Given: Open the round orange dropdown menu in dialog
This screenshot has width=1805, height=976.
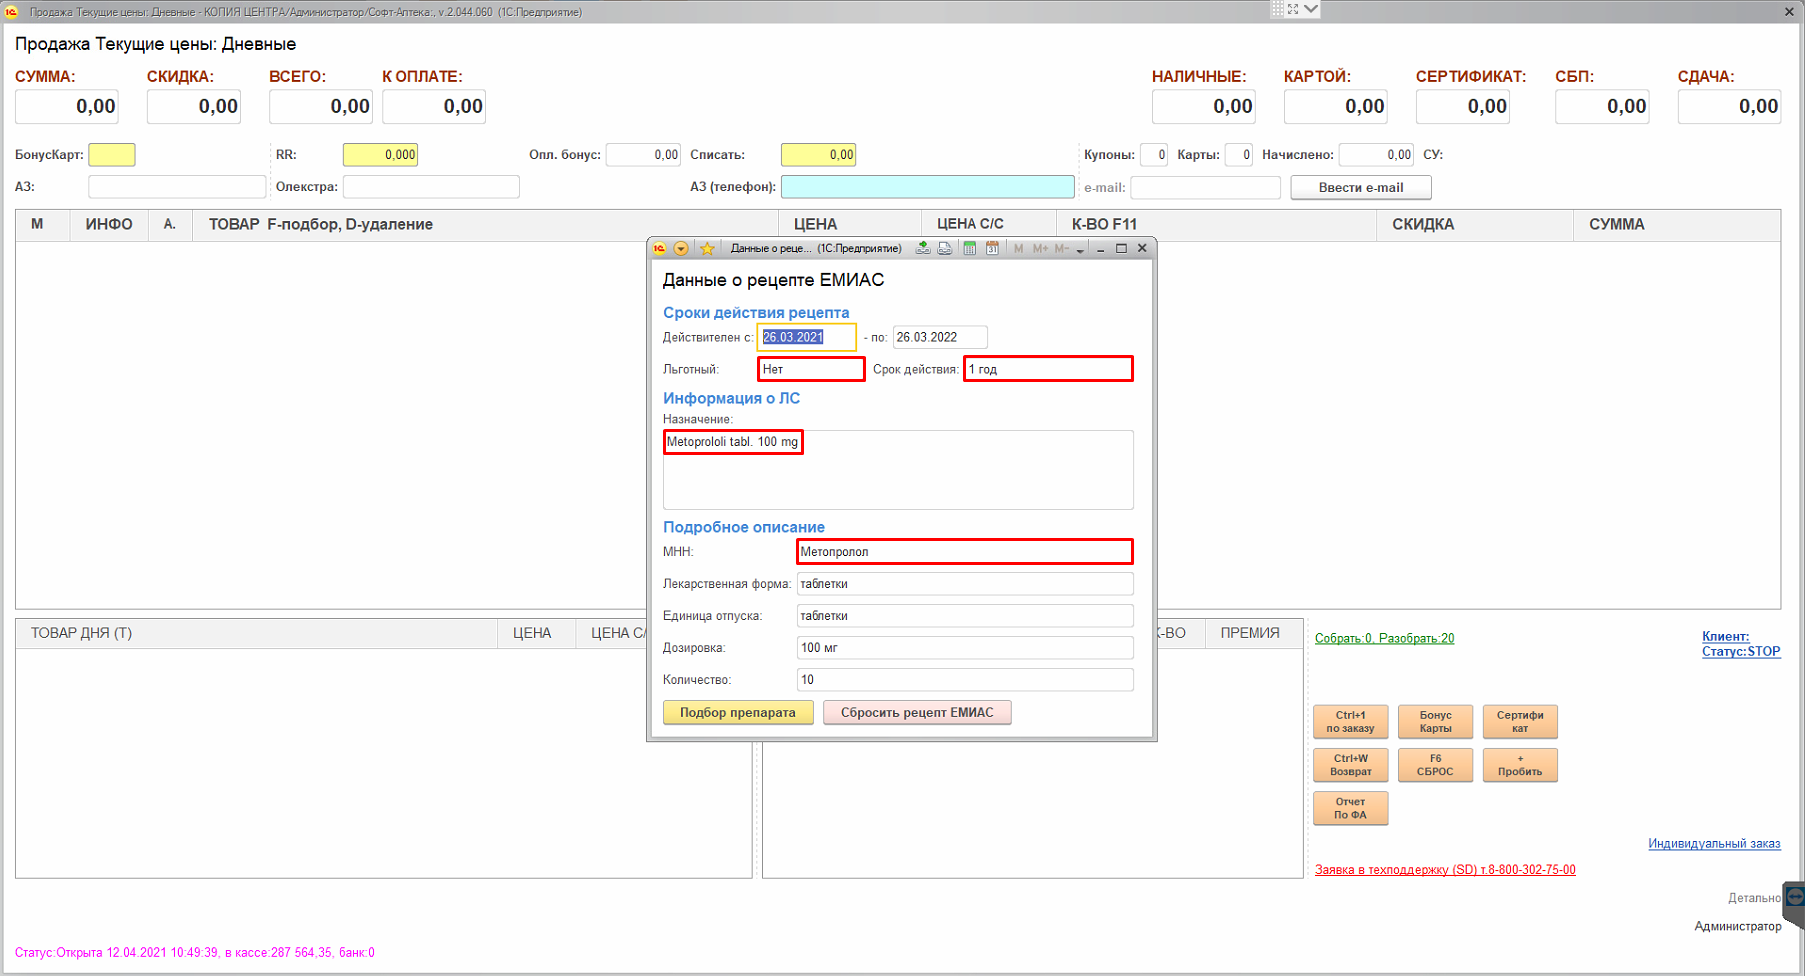Looking at the screenshot, I should (681, 249).
